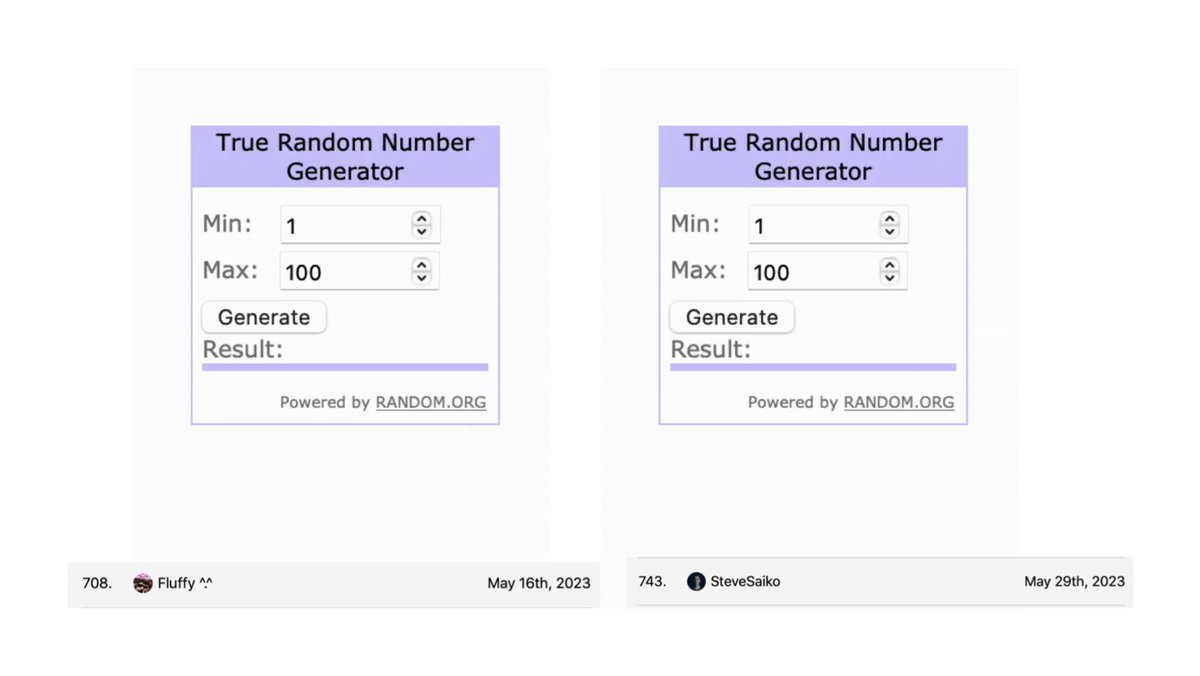Open RANDOM.ORG link in left widget
The width and height of the screenshot is (1200, 676).
(x=431, y=402)
